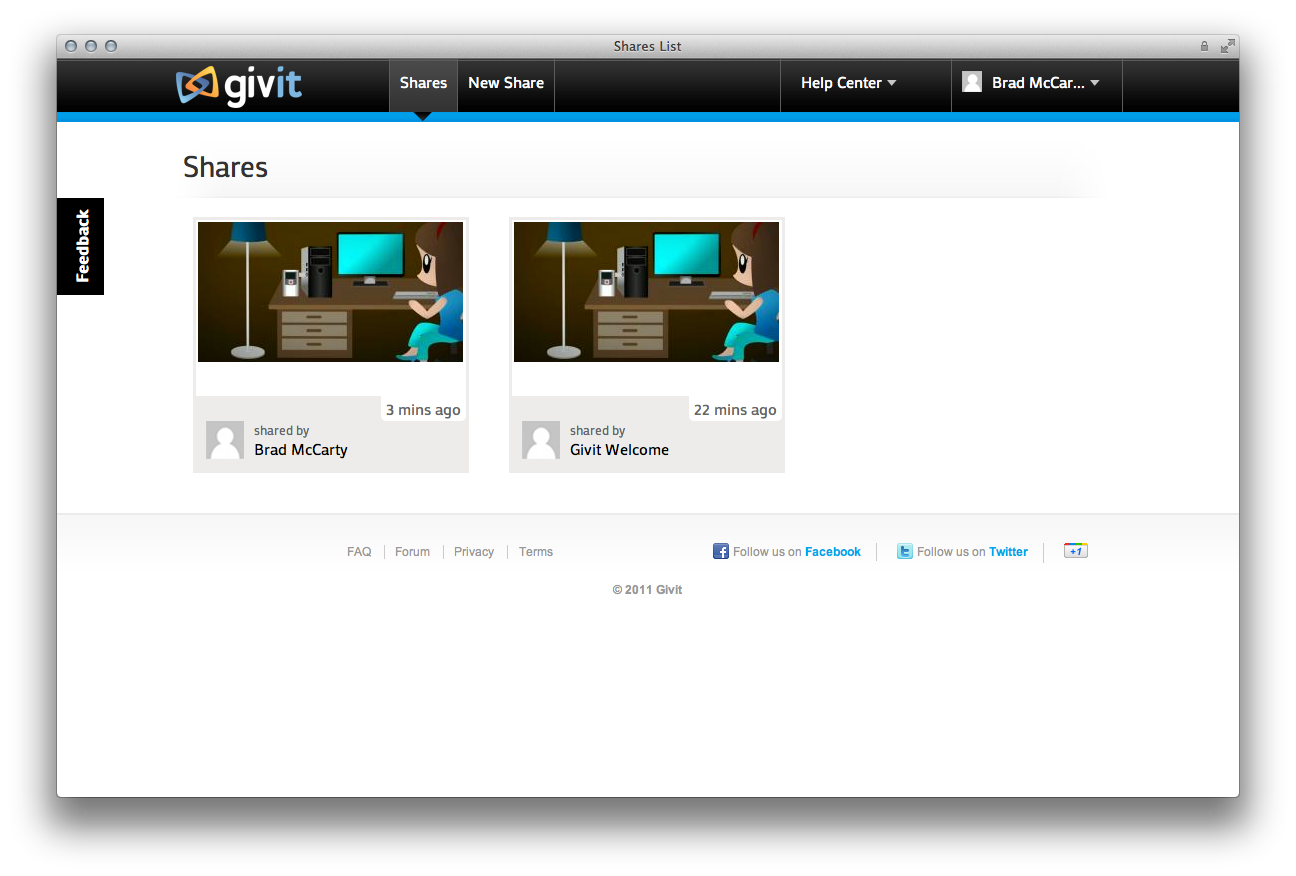Click Brad McCarty's profile avatar
Viewport: 1296px width, 876px height.
point(225,440)
